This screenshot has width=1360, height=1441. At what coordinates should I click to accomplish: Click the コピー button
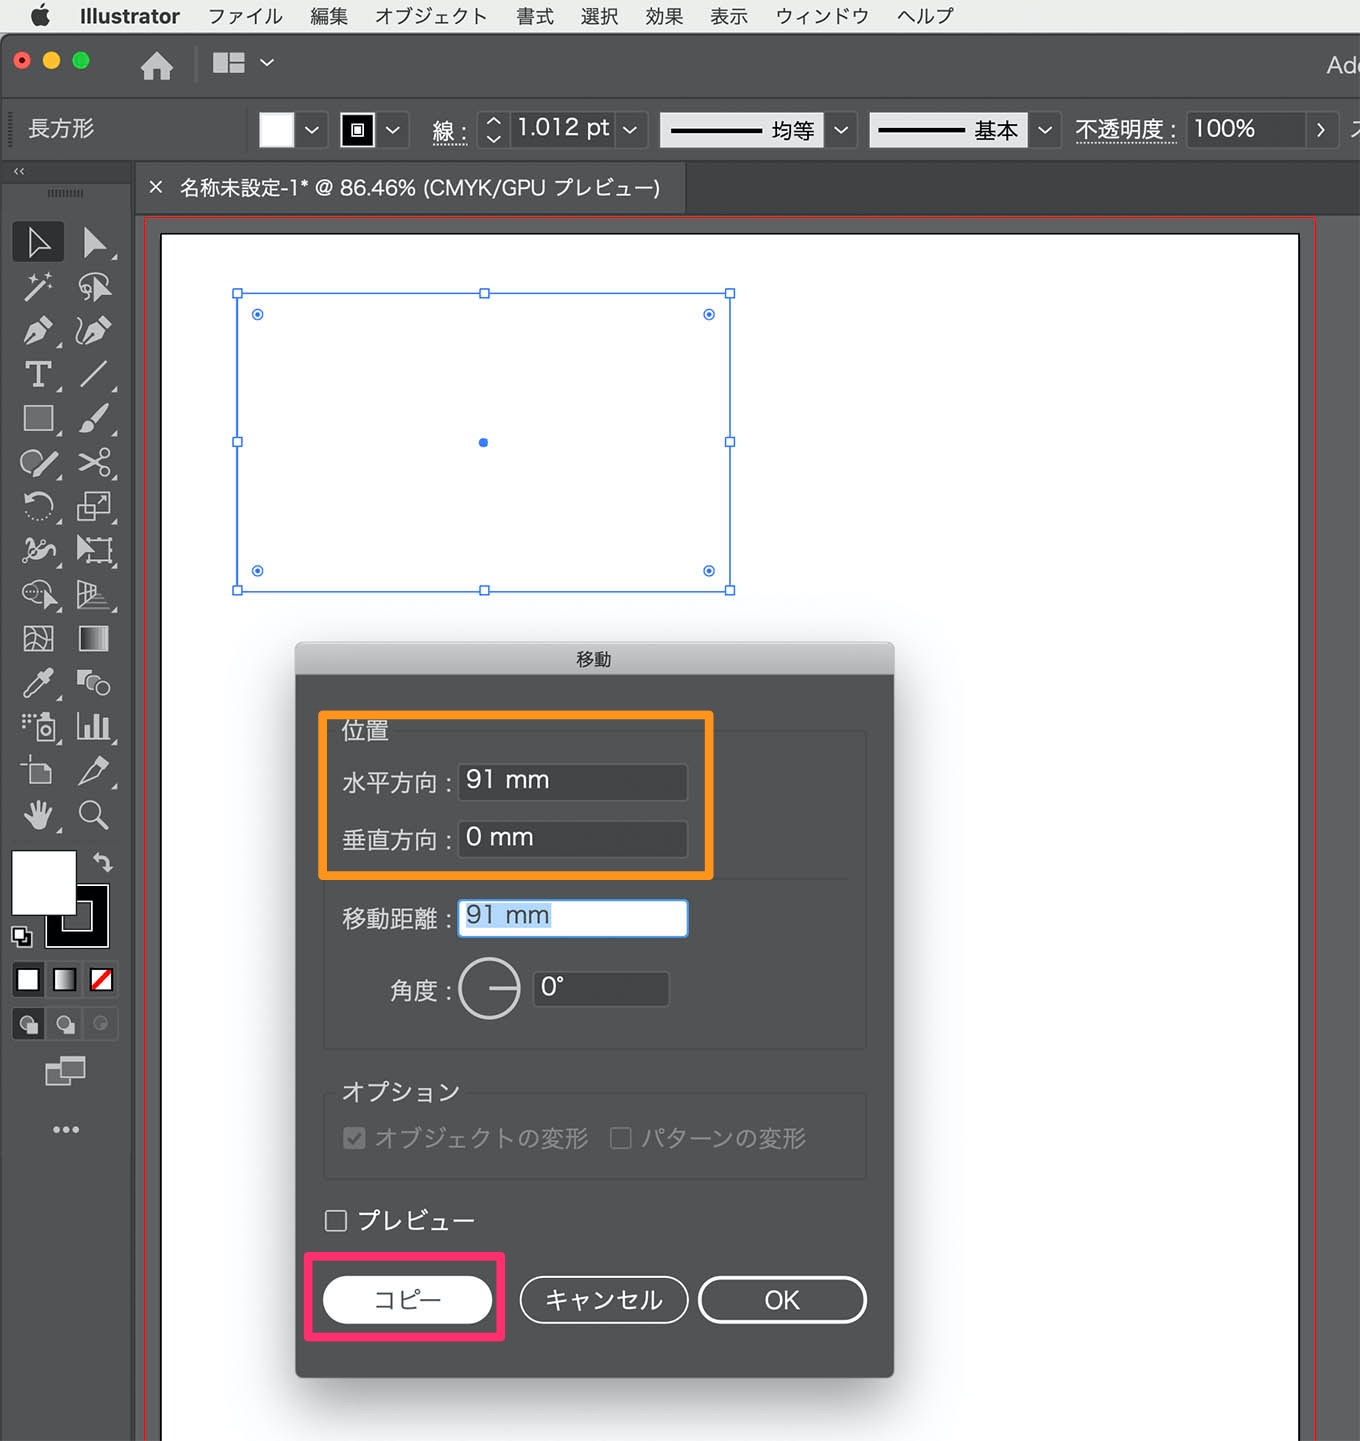click(x=408, y=1300)
